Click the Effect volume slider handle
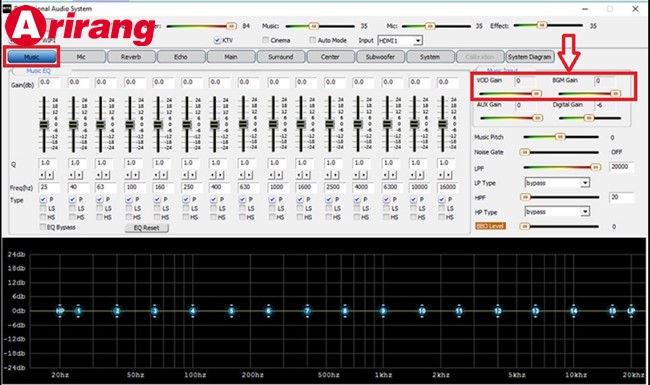Screen dimensions: 650x385 tap(541, 25)
